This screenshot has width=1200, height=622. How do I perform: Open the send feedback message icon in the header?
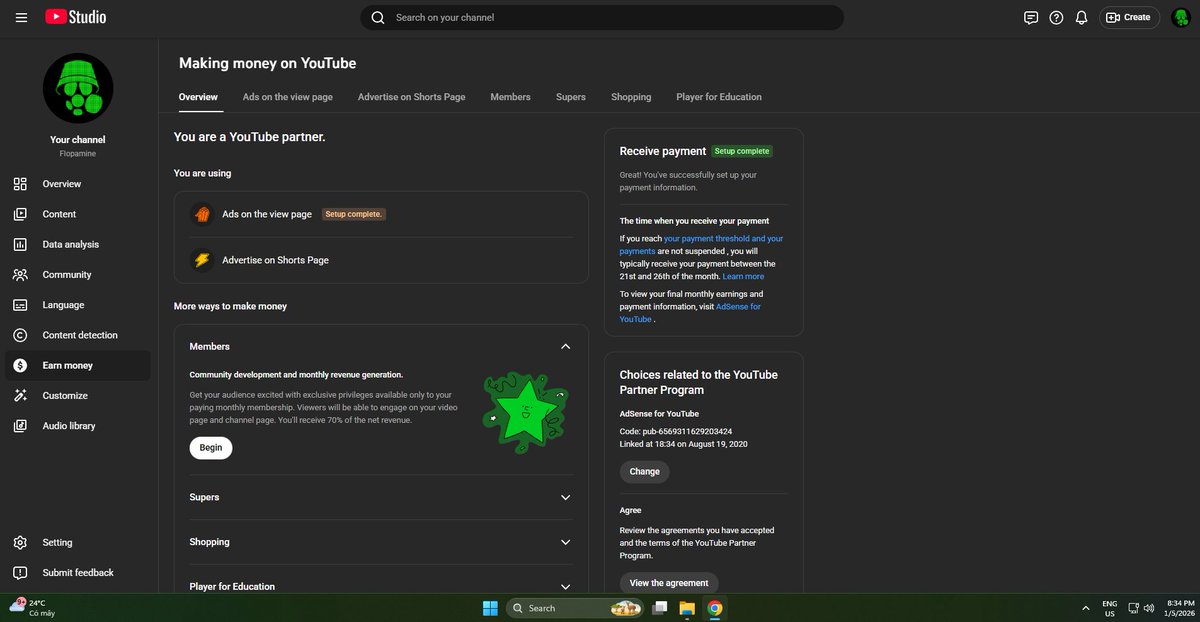1031,17
